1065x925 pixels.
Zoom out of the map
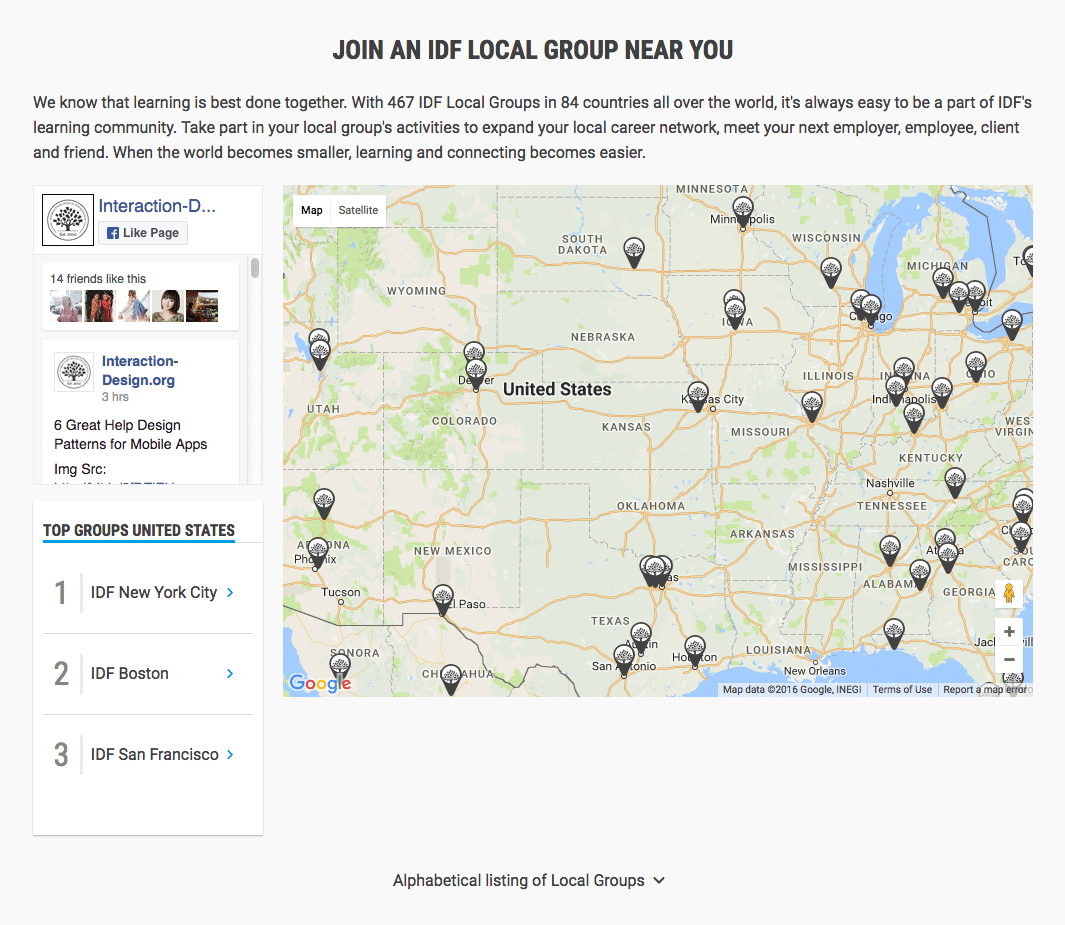(1009, 659)
